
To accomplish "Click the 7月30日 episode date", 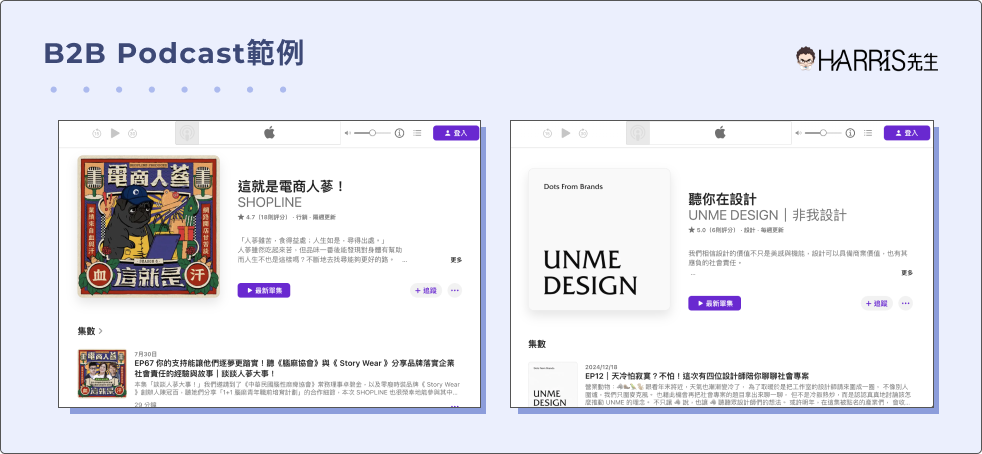I will (146, 354).
